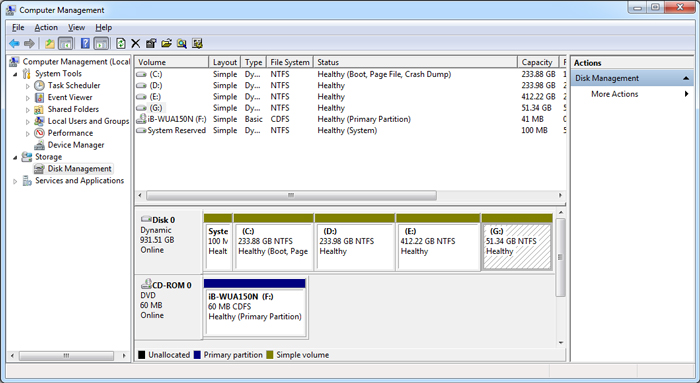Select the Performance icon
The image size is (700, 383).
pyautogui.click(x=40, y=133)
